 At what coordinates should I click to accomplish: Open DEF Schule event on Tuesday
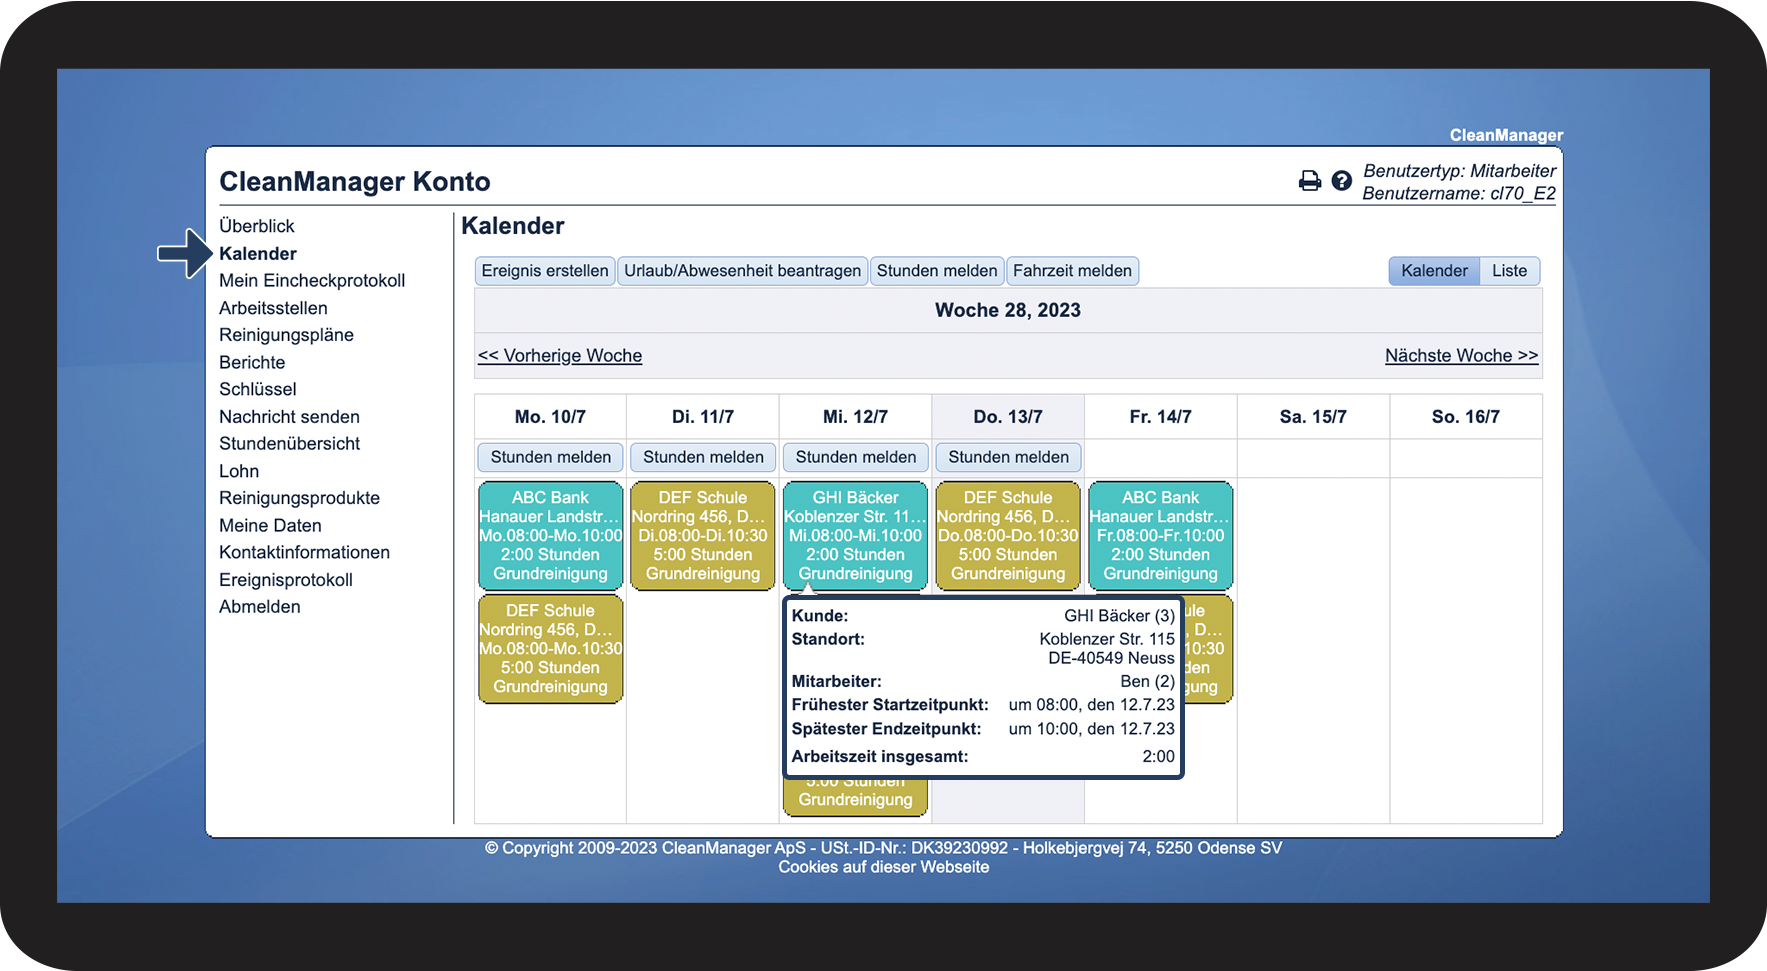(703, 535)
